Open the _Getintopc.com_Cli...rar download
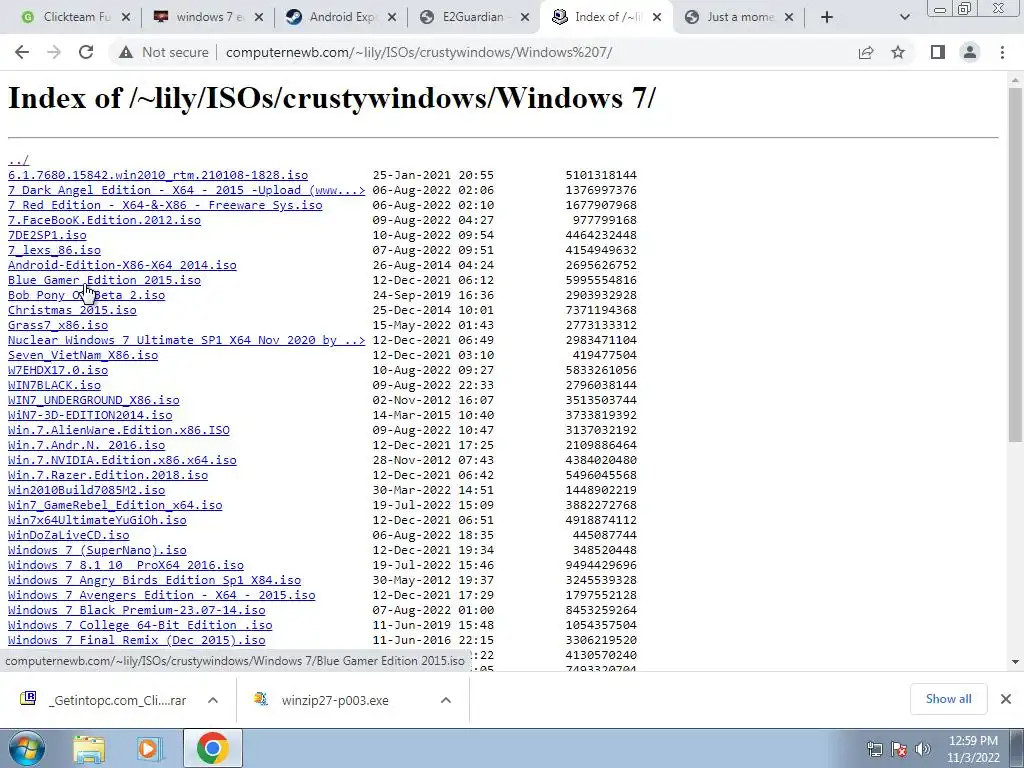Screen dimensions: 1024x768 tap(104, 700)
